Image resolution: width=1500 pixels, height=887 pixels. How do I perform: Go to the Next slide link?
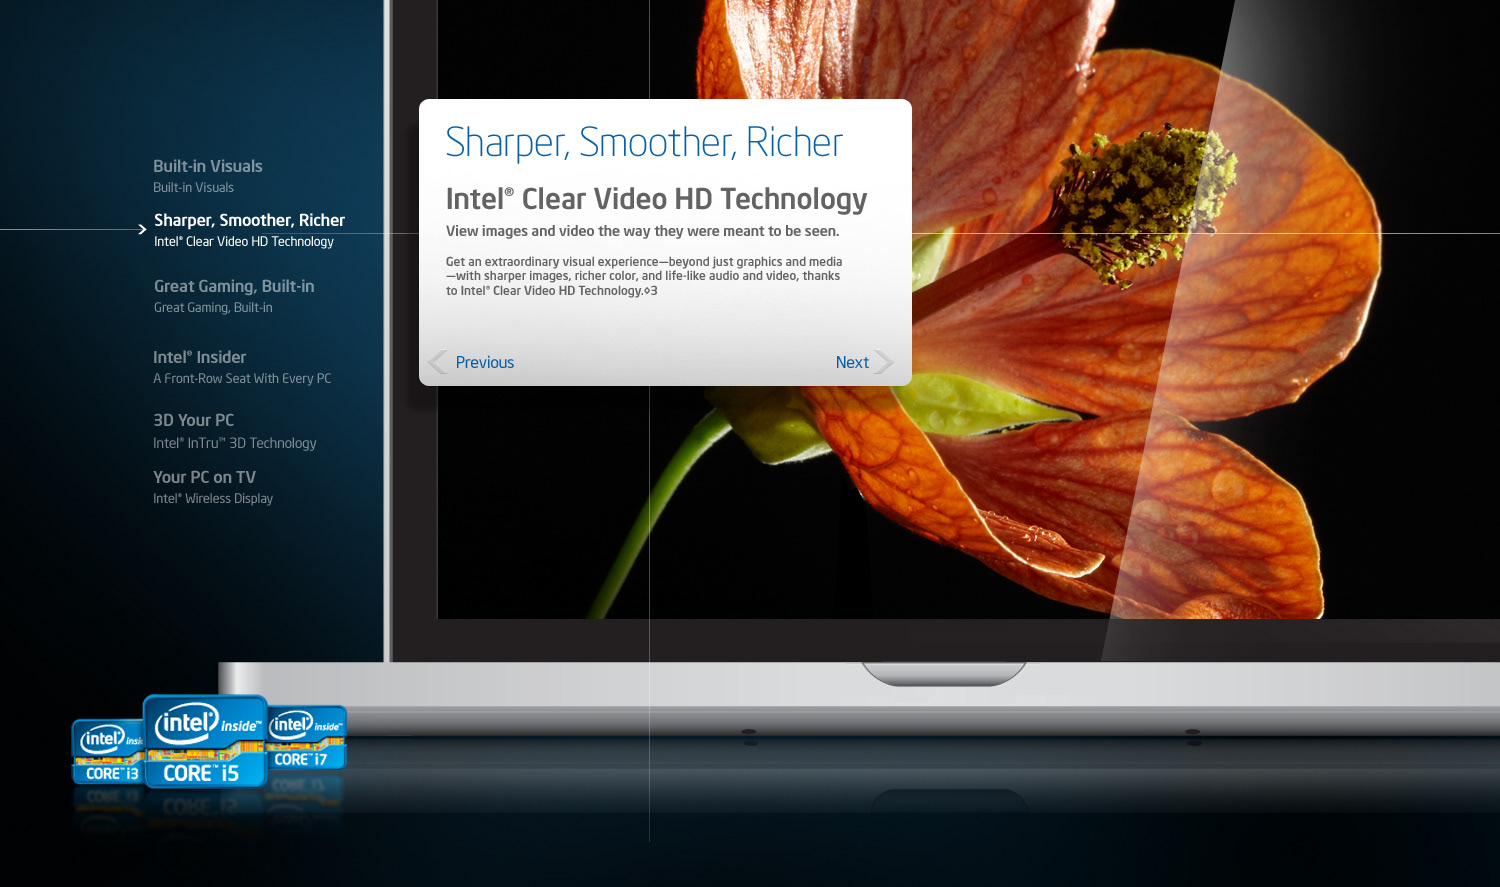tap(852, 362)
